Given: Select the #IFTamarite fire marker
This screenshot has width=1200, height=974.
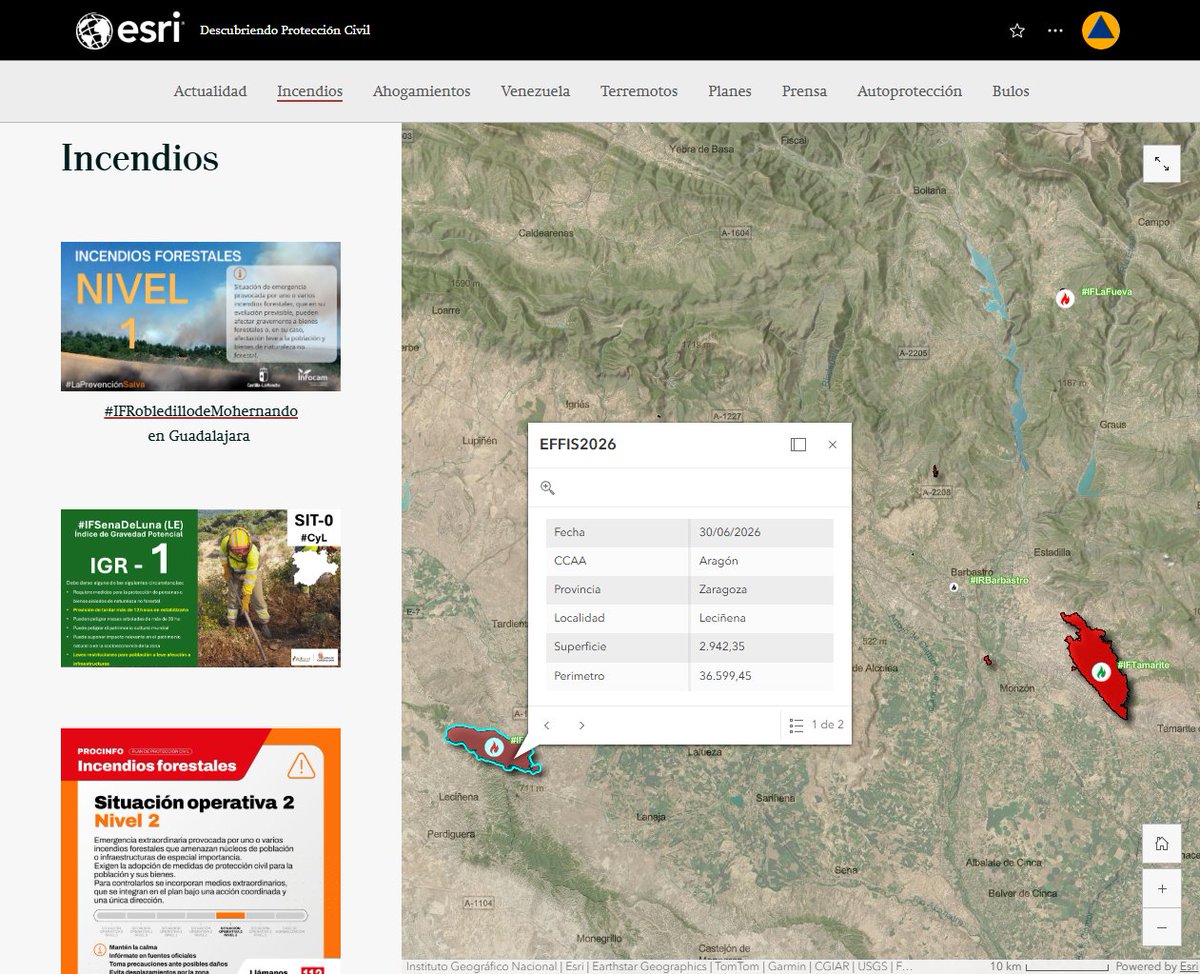Looking at the screenshot, I should [x=1101, y=672].
